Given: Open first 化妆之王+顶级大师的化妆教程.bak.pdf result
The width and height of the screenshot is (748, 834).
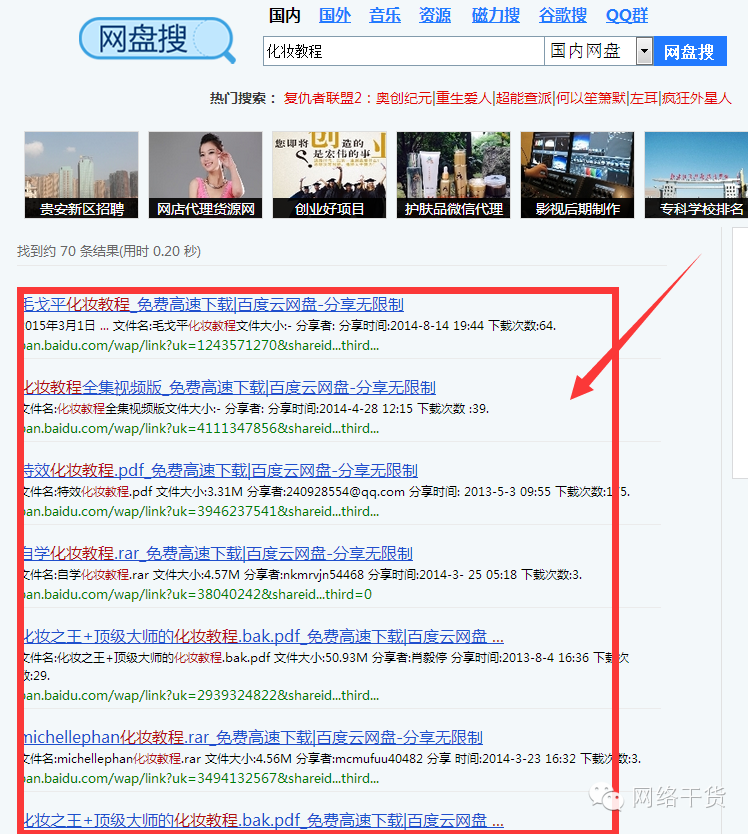Looking at the screenshot, I should [x=263, y=637].
